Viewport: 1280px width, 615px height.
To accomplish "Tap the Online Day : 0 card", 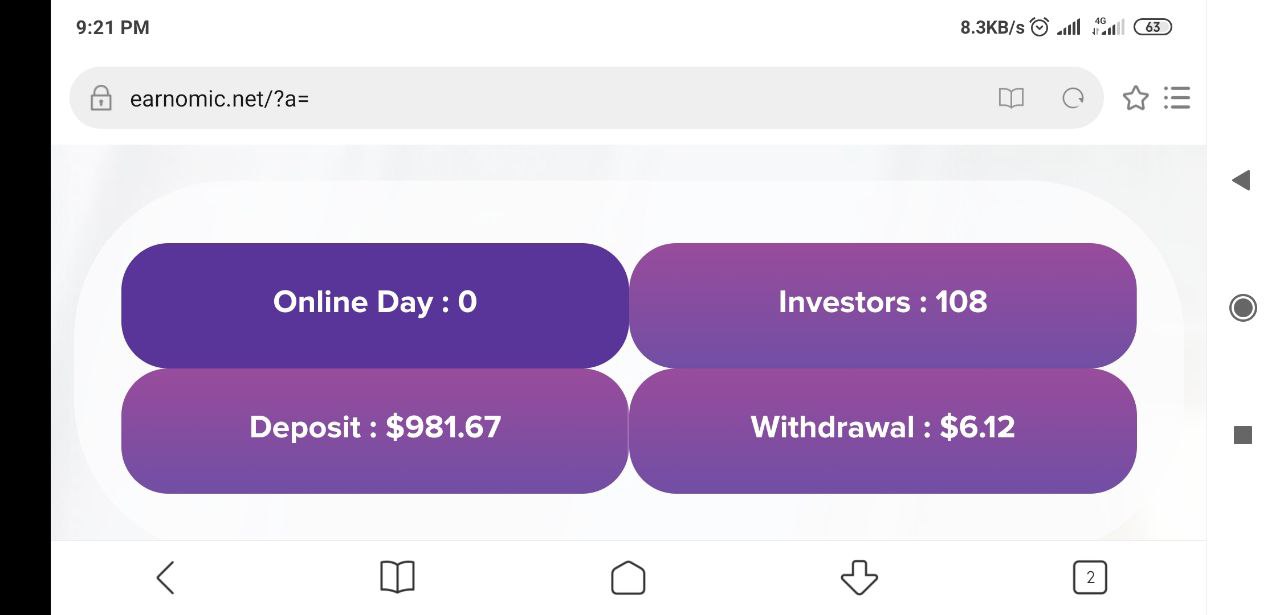I will 375,304.
